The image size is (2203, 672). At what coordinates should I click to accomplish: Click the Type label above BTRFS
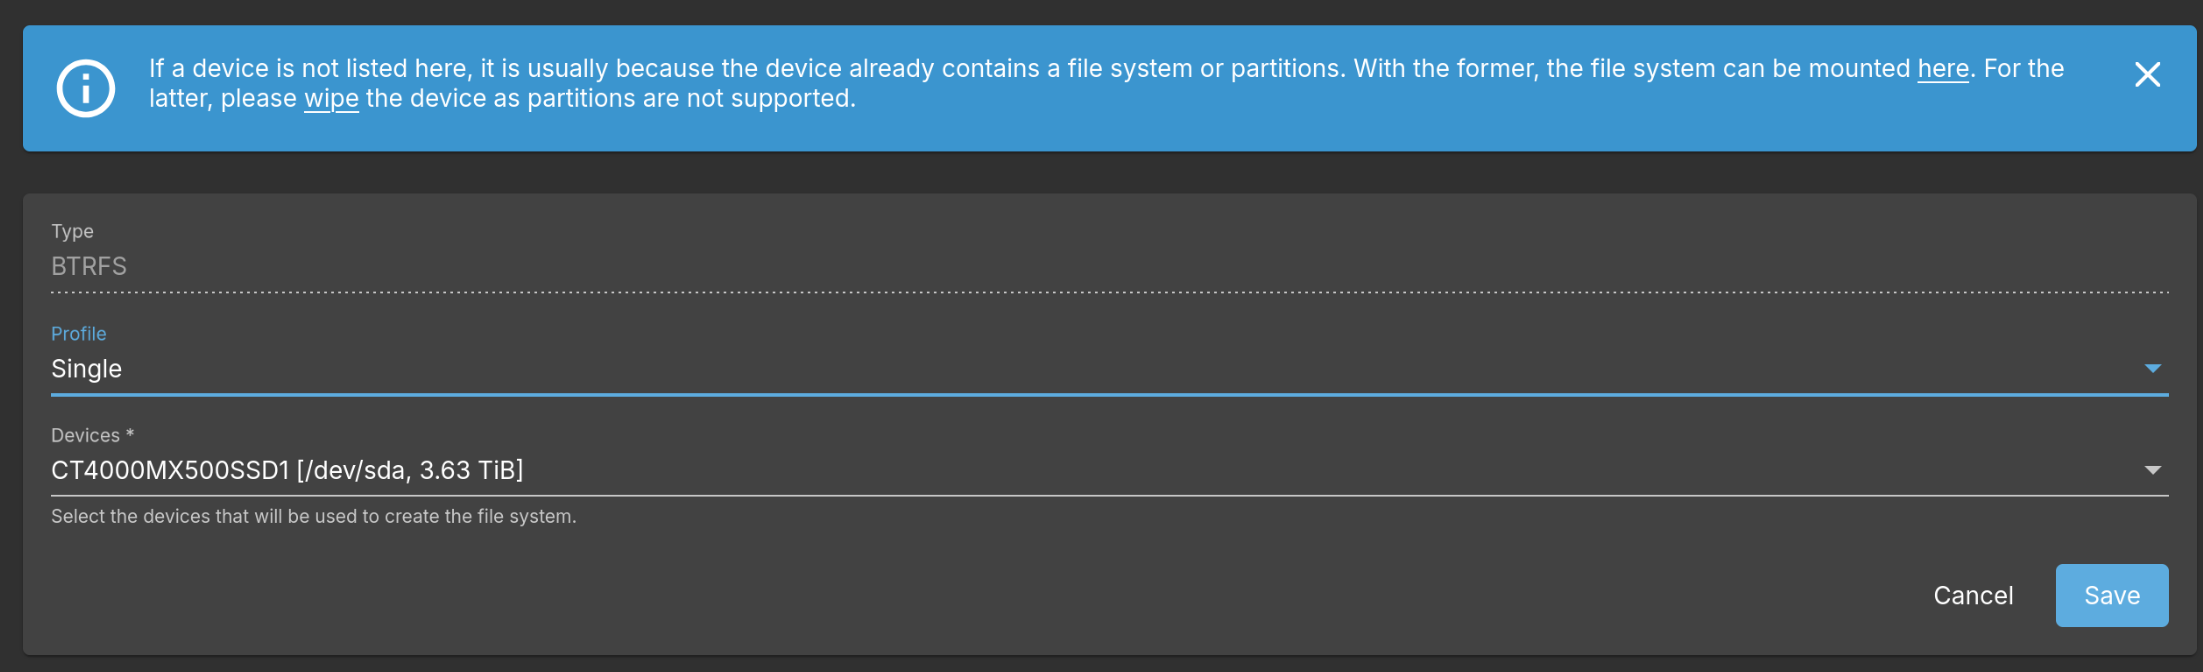click(x=72, y=231)
